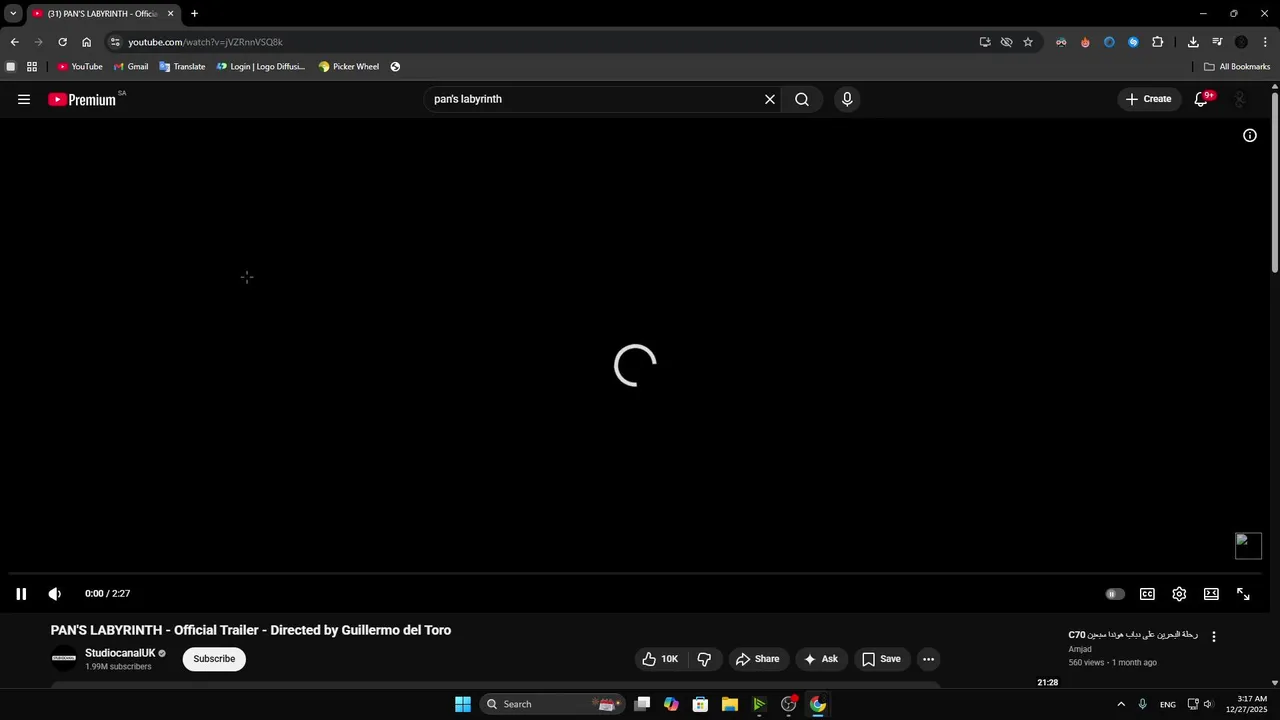1280x720 pixels.
Task: Open the Gmail bookmark
Action: pos(131,67)
